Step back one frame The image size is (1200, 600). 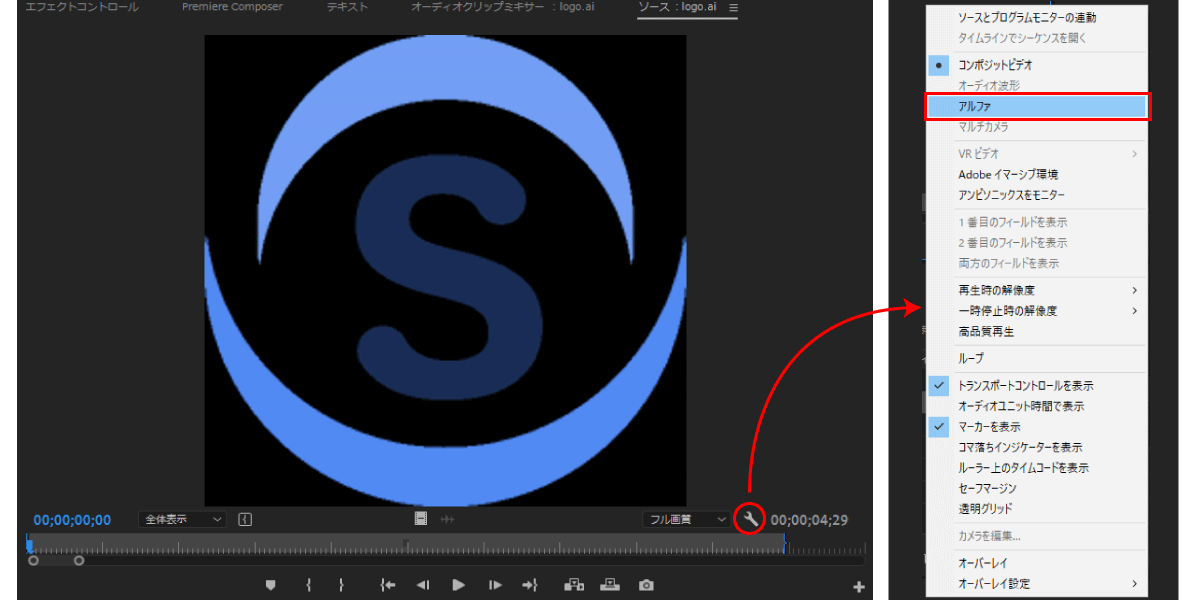423,585
